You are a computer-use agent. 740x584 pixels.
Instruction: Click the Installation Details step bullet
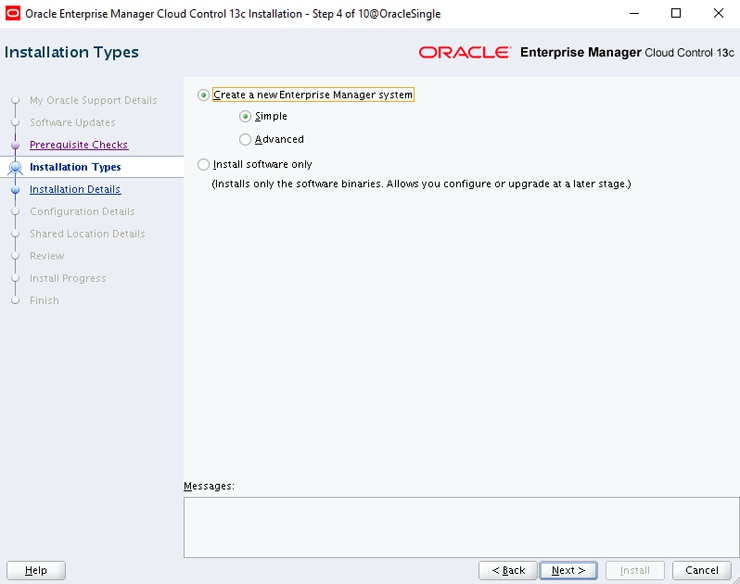click(15, 189)
